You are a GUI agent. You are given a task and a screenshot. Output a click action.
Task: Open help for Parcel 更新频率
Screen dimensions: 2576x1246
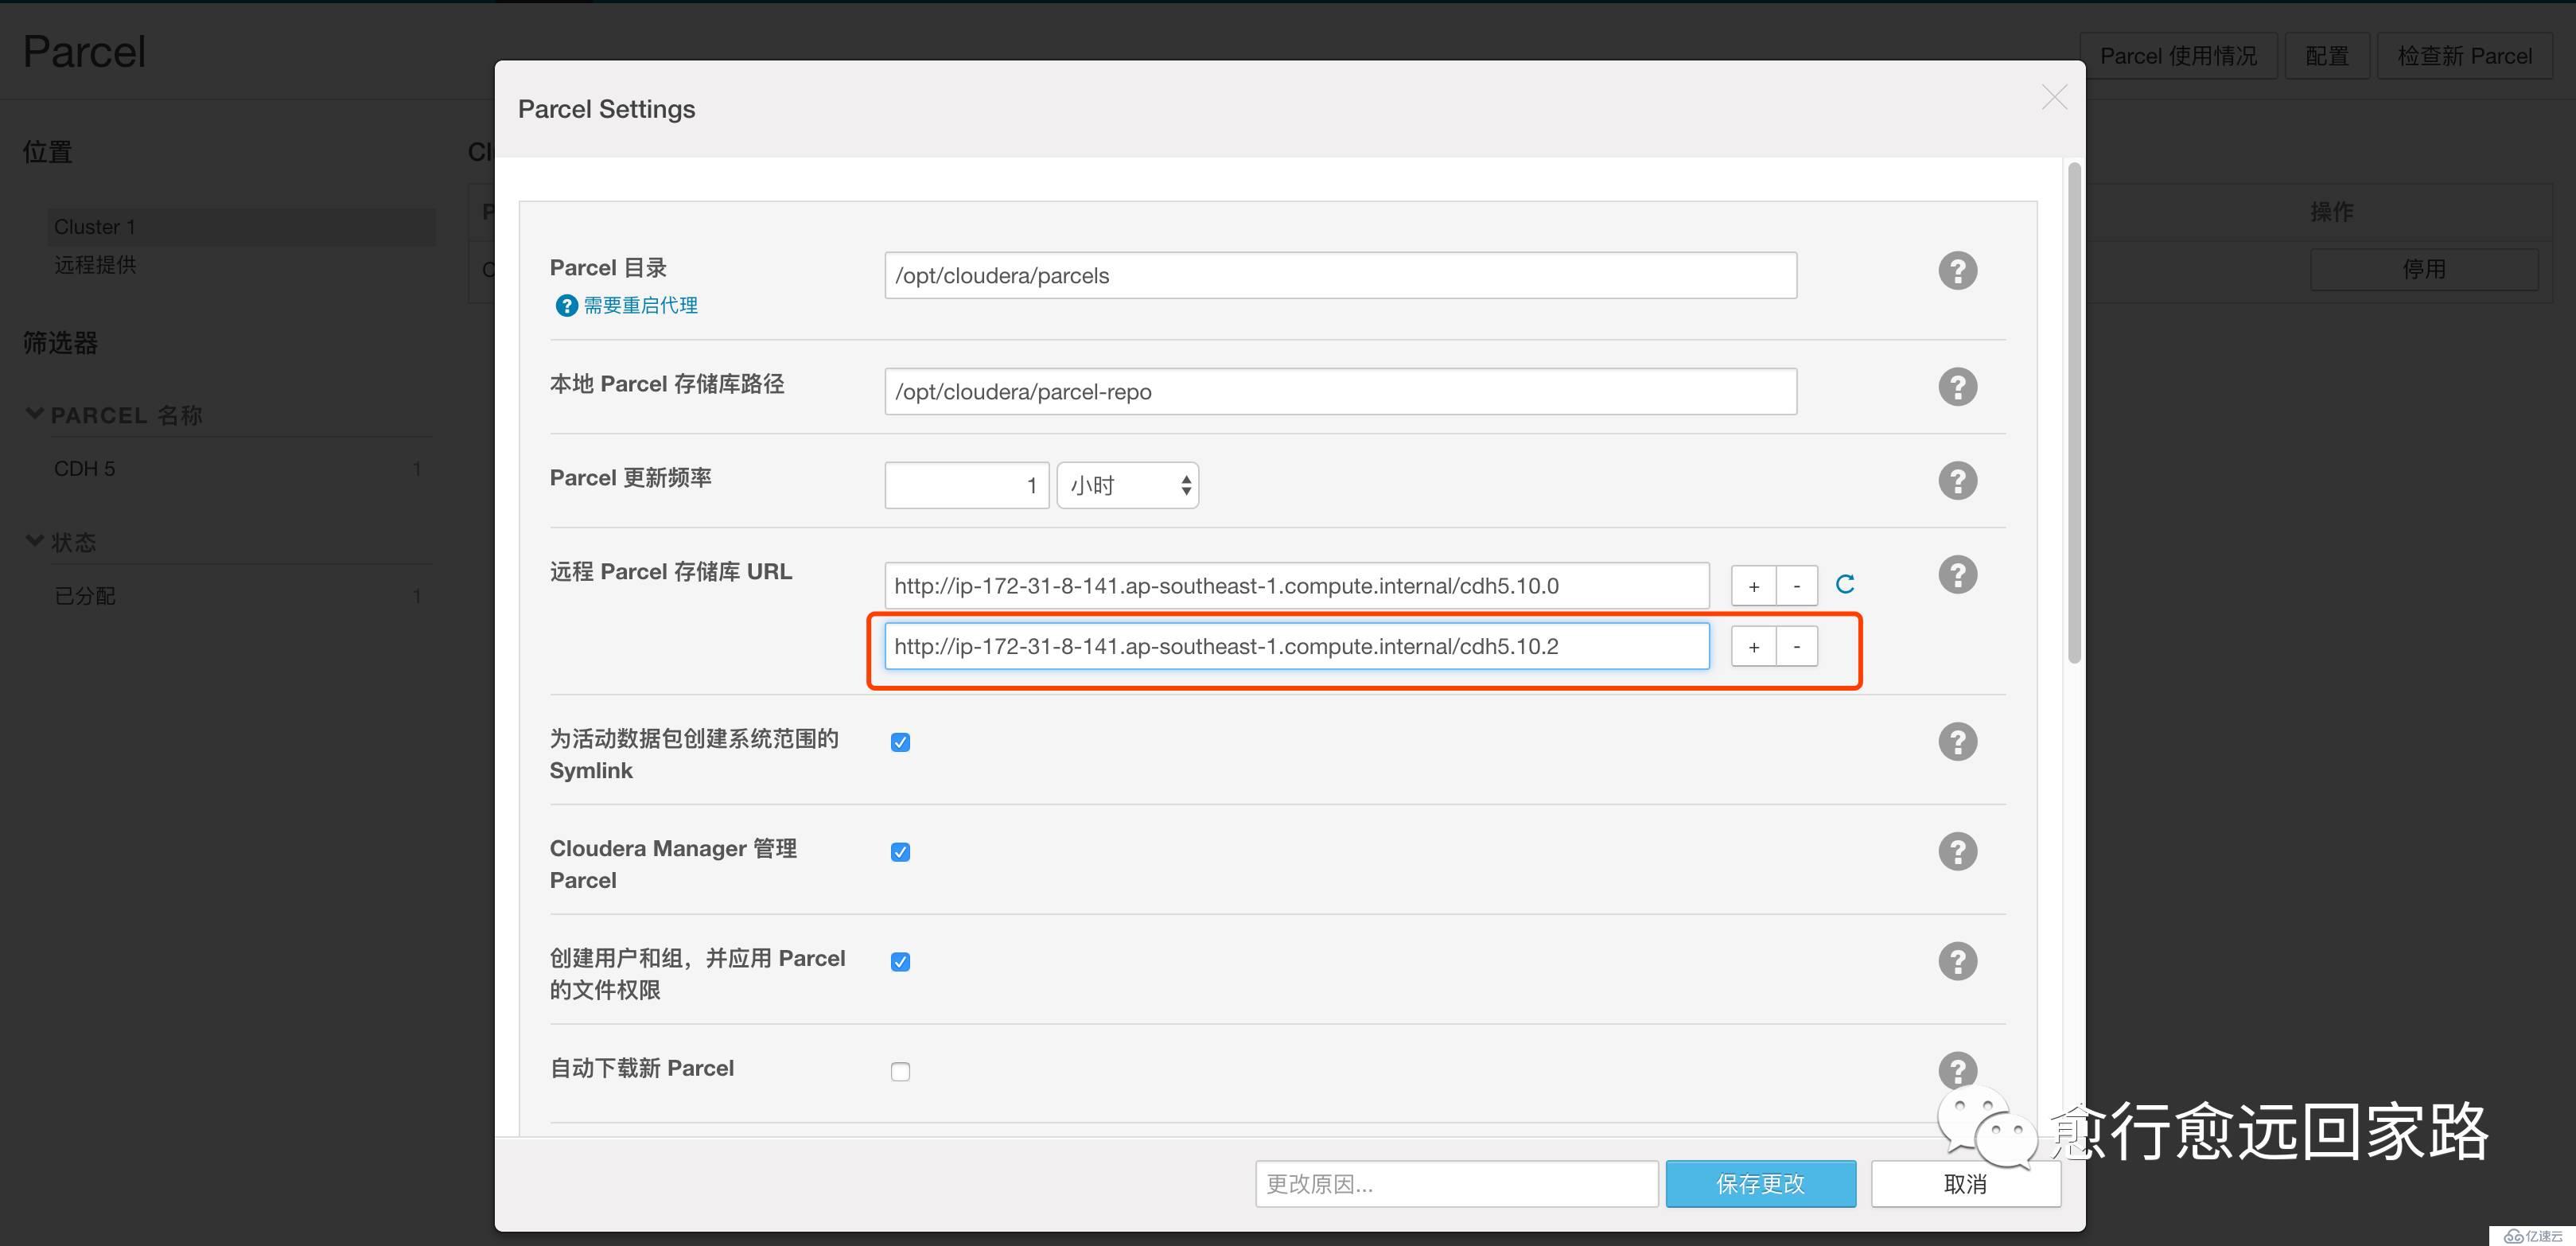point(1957,480)
